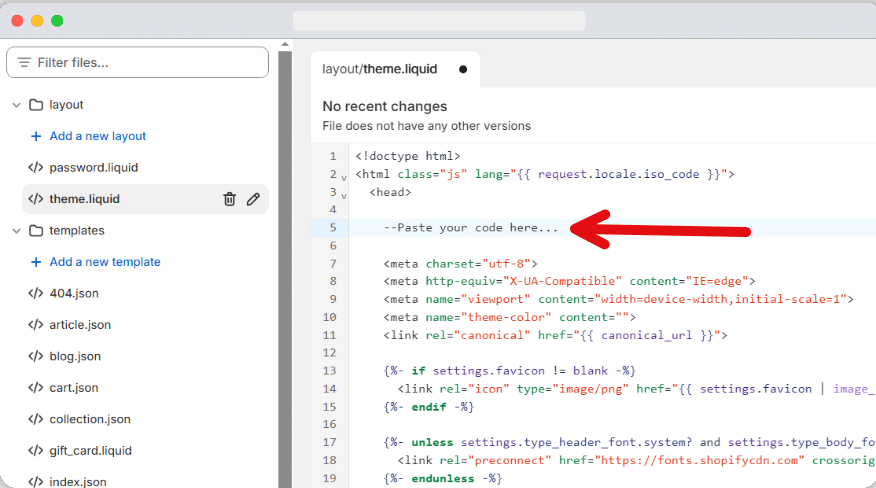Click the templates folder icon
Viewport: 876px width, 488px height.
[x=36, y=231]
